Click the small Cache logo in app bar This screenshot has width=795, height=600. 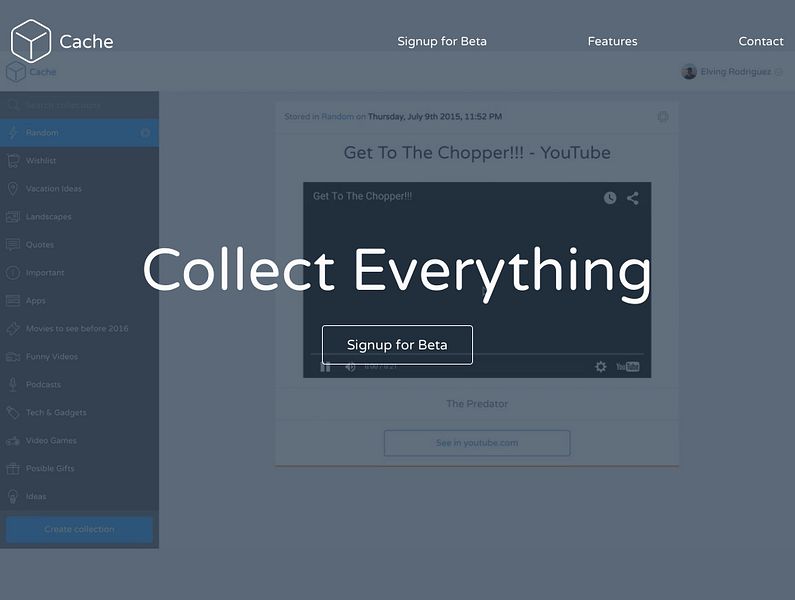(31, 72)
